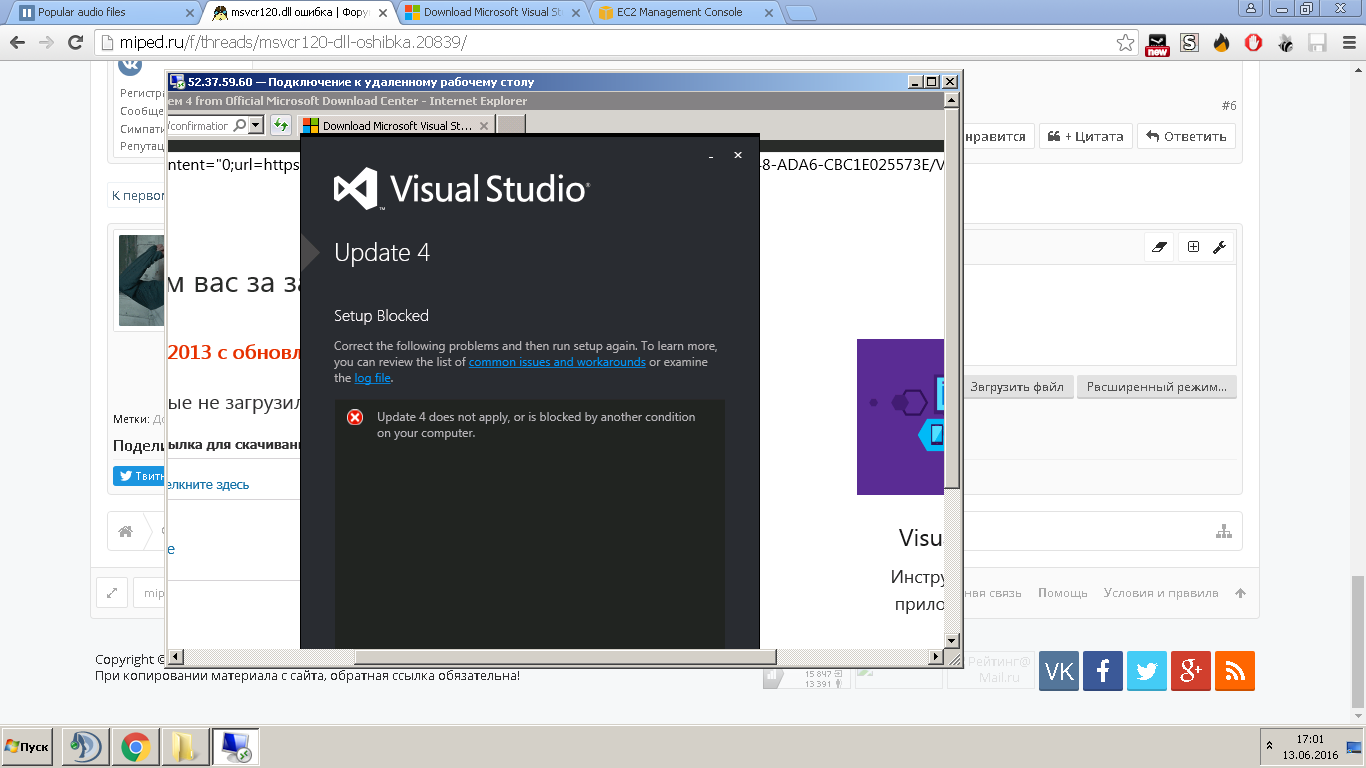
Task: Open the 'EC2 Management Console' tab
Action: (x=685, y=13)
